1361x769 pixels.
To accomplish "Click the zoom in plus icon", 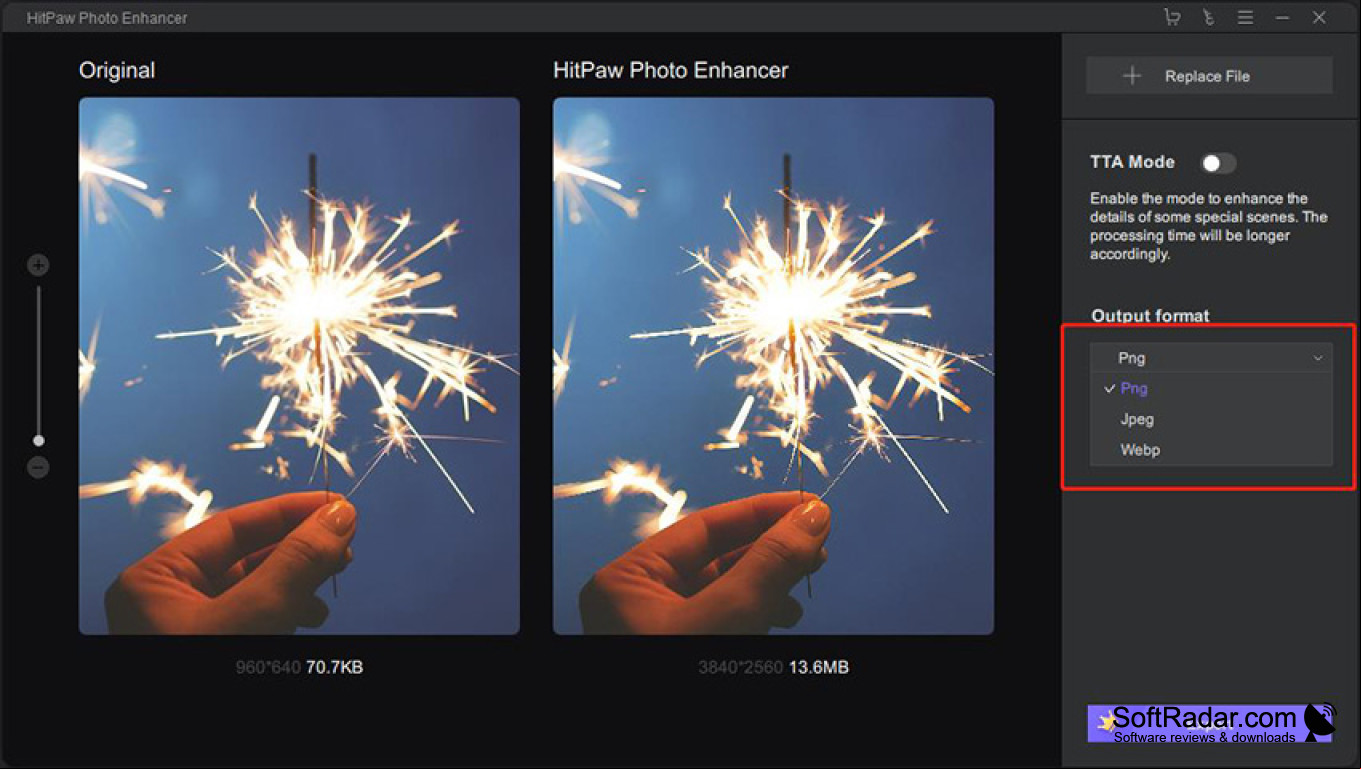I will pyautogui.click(x=38, y=265).
